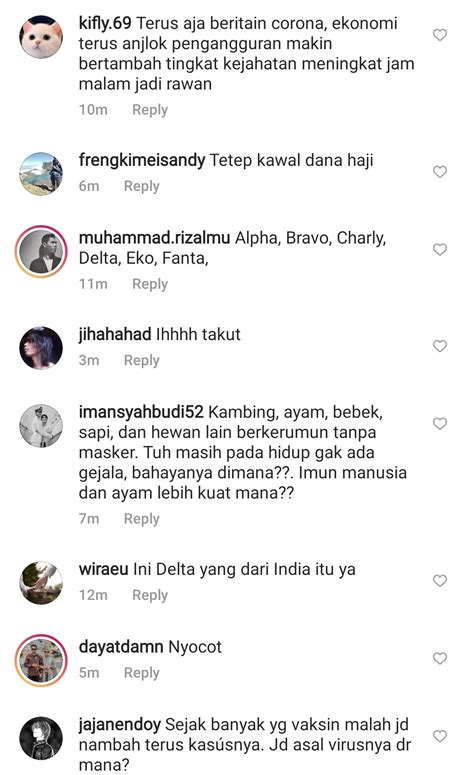
Task: Reply to imansyahbudi52's comment
Action: (x=141, y=519)
